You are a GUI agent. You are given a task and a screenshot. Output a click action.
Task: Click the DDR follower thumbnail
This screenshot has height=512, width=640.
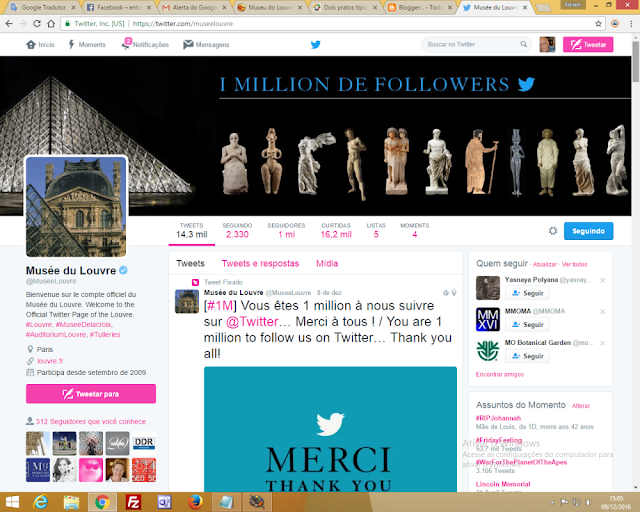(x=144, y=443)
